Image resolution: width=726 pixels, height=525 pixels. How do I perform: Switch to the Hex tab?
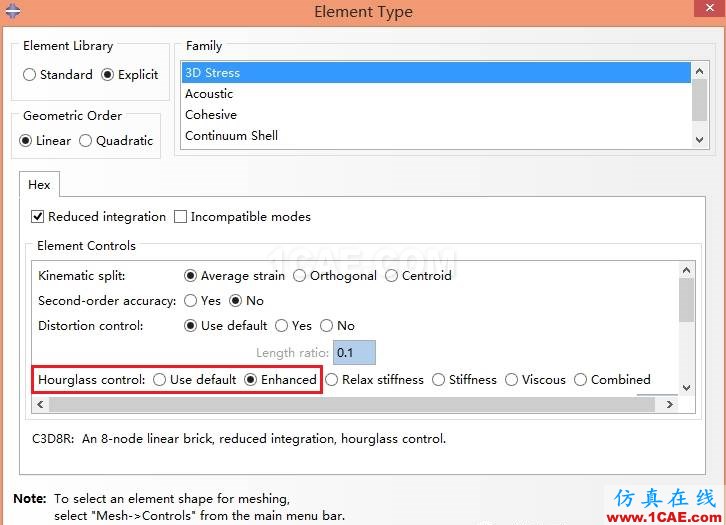39,185
